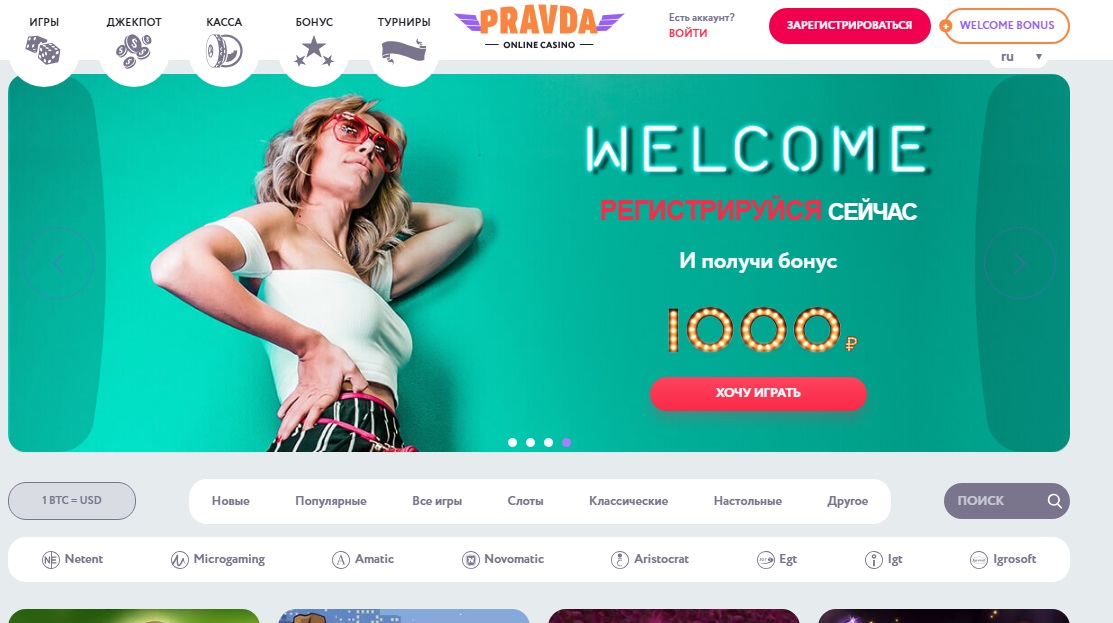This screenshot has height=623, width=1113.
Task: Filter games by Netent provider
Action: tap(72, 559)
